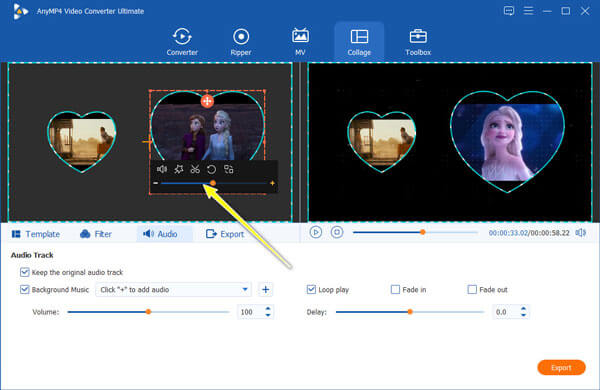Click the feedback chat icon in title bar
This screenshot has height=390, width=600.
(x=509, y=11)
